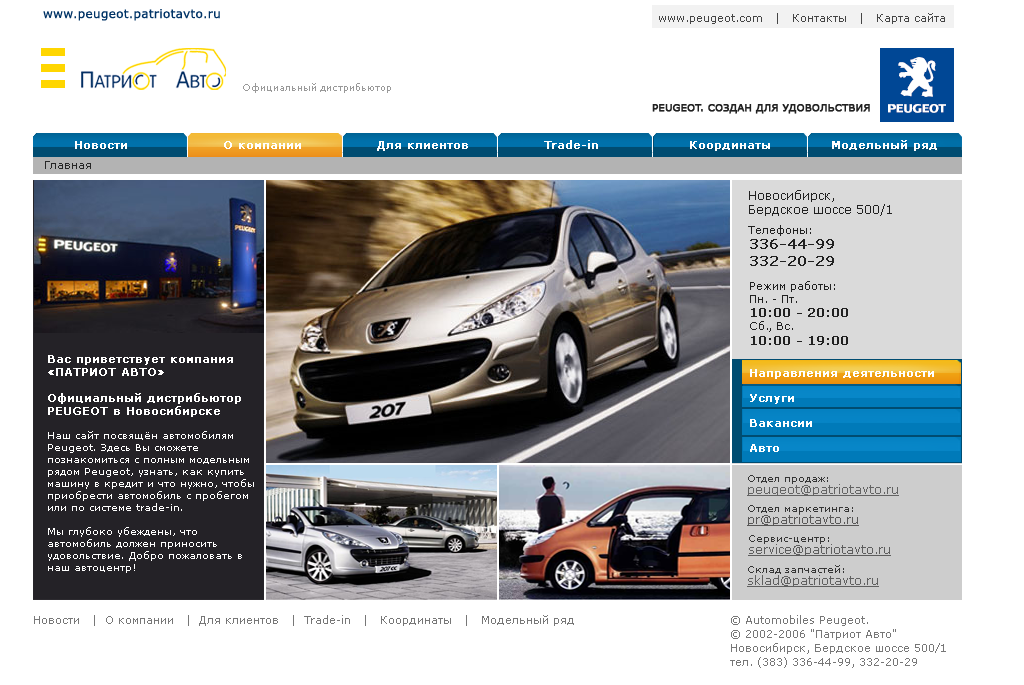Click the orange car photo thumbnail
The image size is (1024, 685).
[x=614, y=532]
